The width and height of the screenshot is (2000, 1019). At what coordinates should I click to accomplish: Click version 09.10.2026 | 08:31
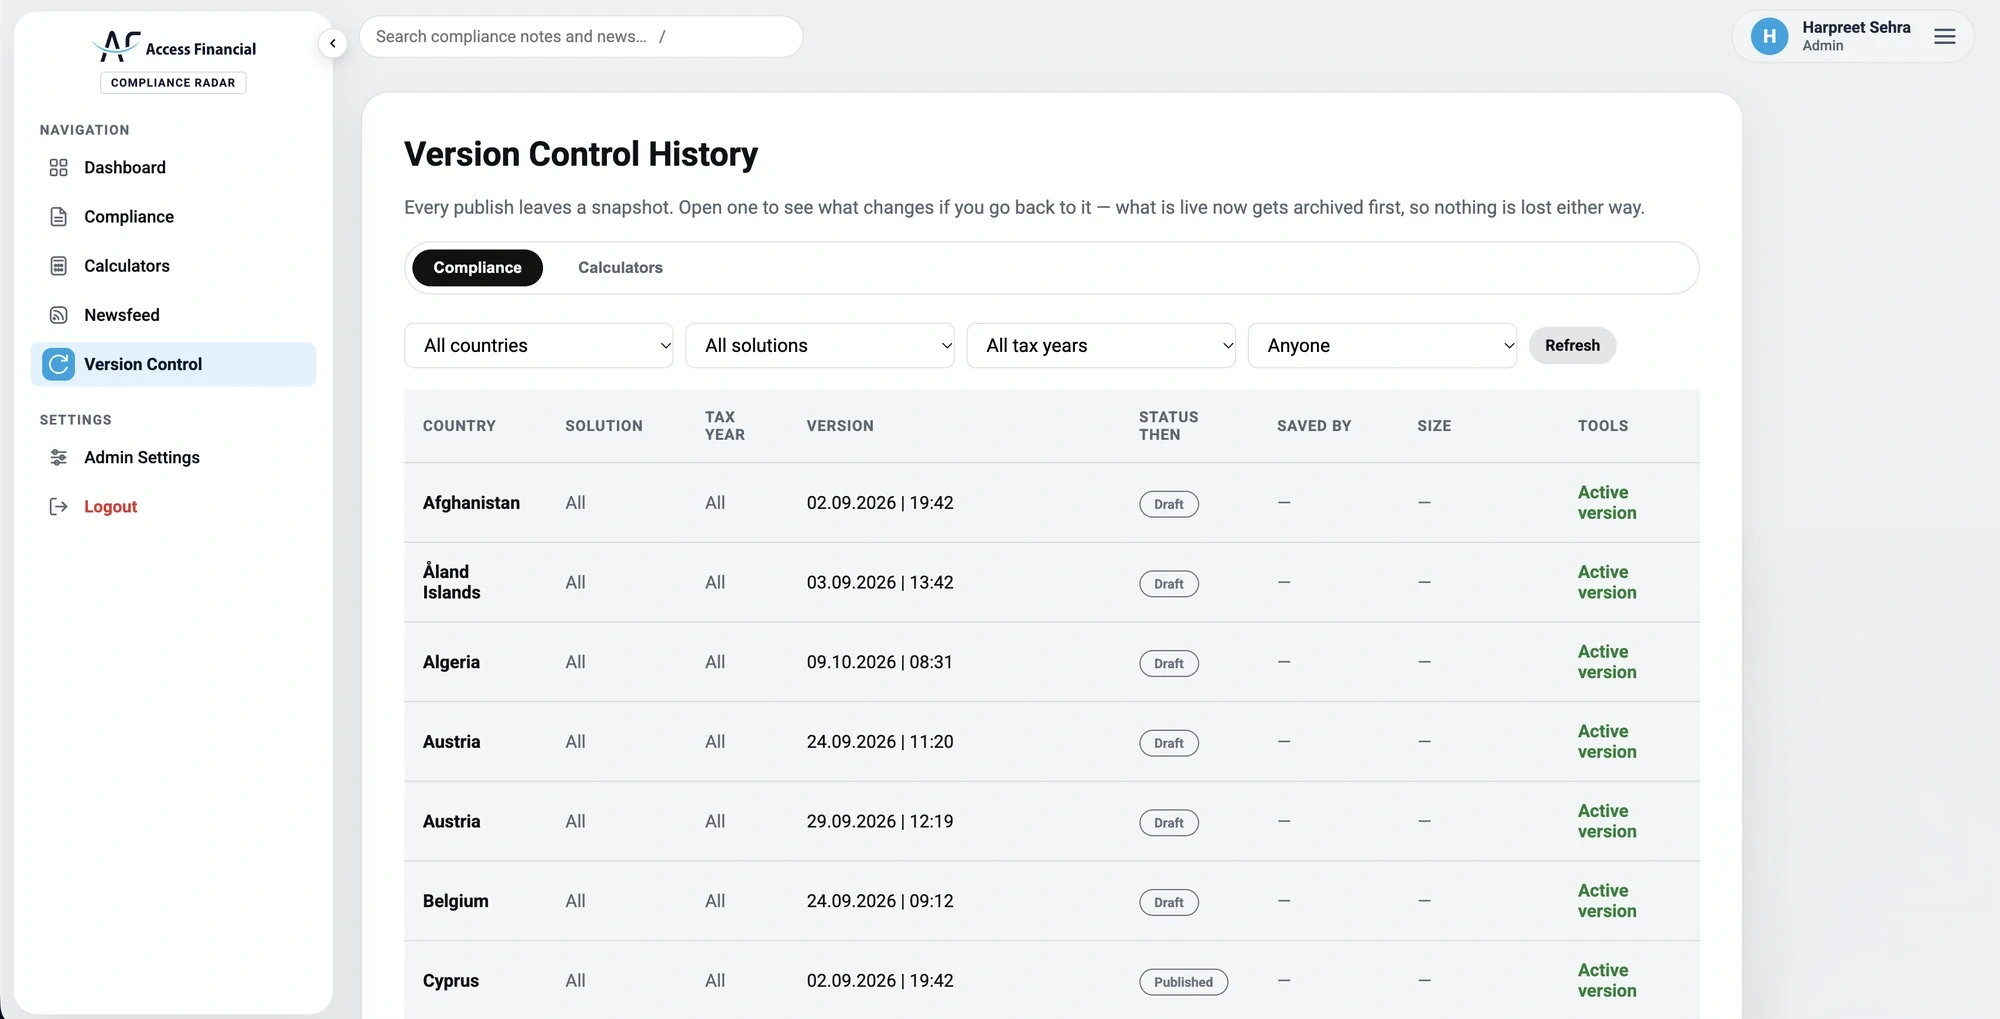pos(880,661)
